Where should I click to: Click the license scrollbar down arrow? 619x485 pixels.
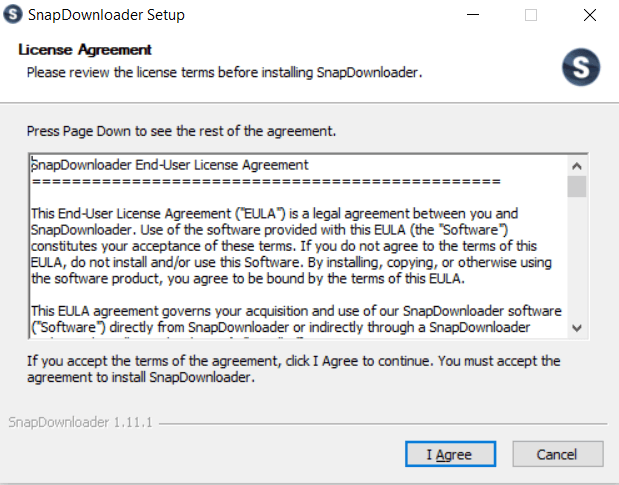577,327
